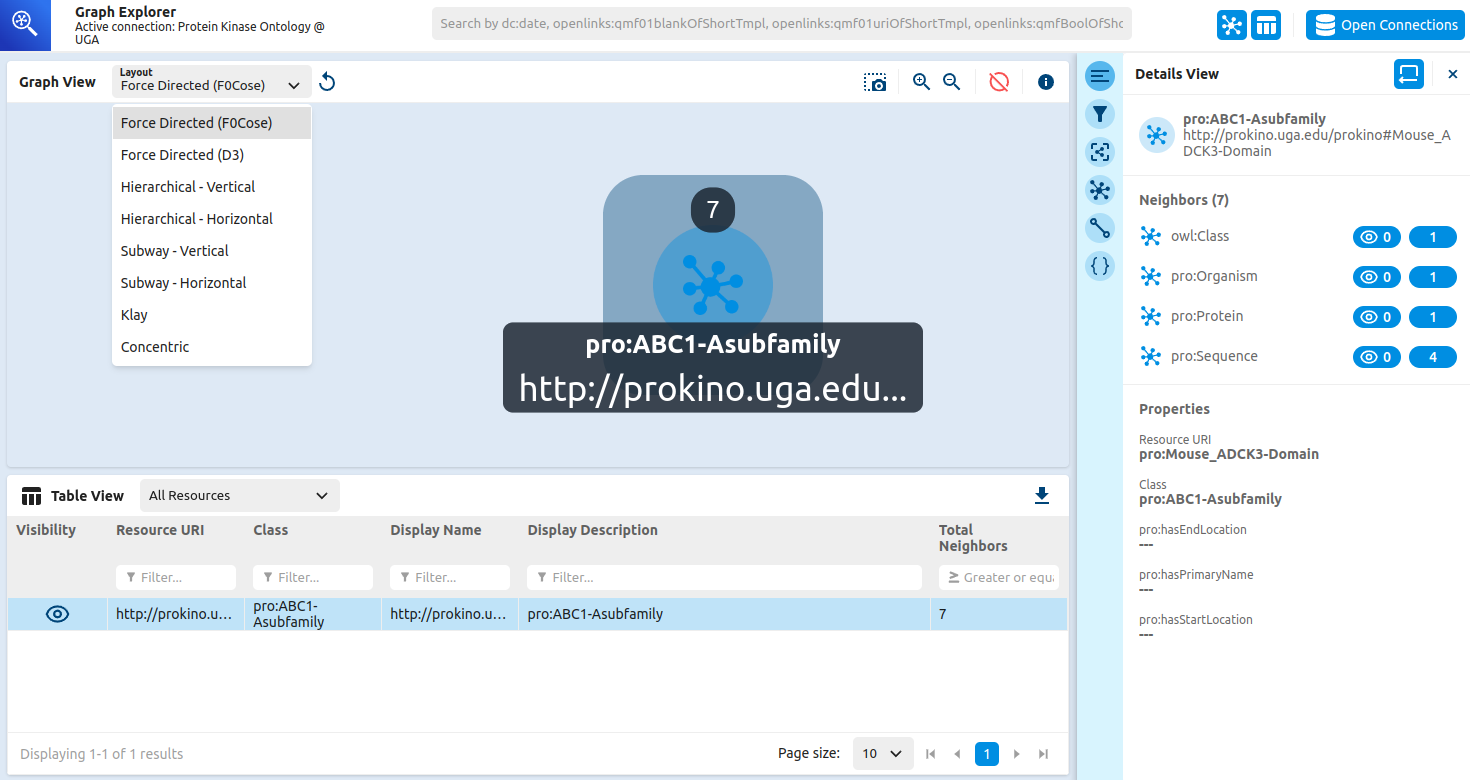This screenshot has height=780, width=1470.
Task: Toggle visibility eye in the table row
Action: [x=58, y=614]
